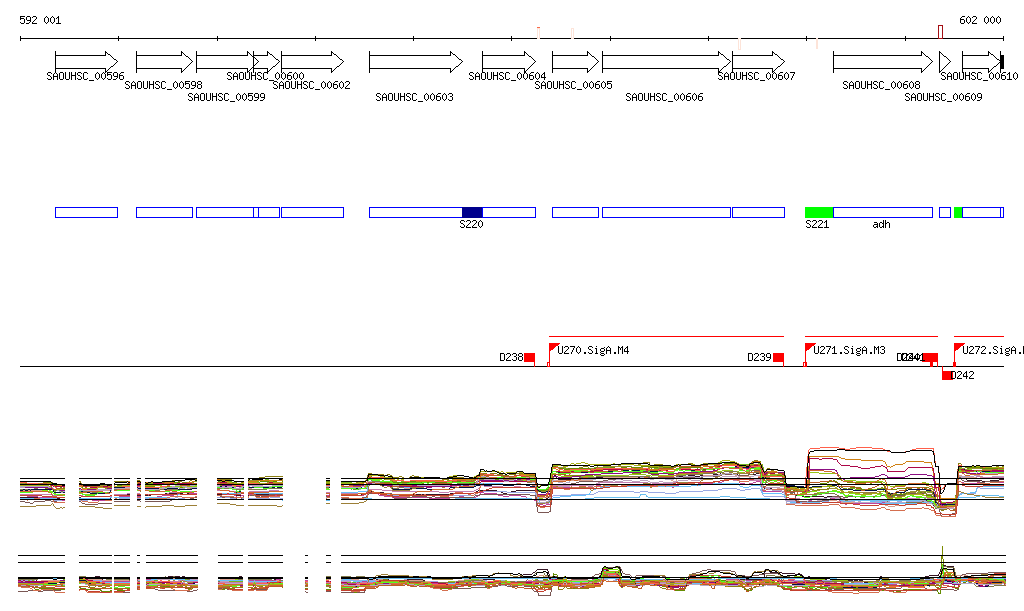Select the blue annotation box under SAOUHSC_00605

click(575, 212)
